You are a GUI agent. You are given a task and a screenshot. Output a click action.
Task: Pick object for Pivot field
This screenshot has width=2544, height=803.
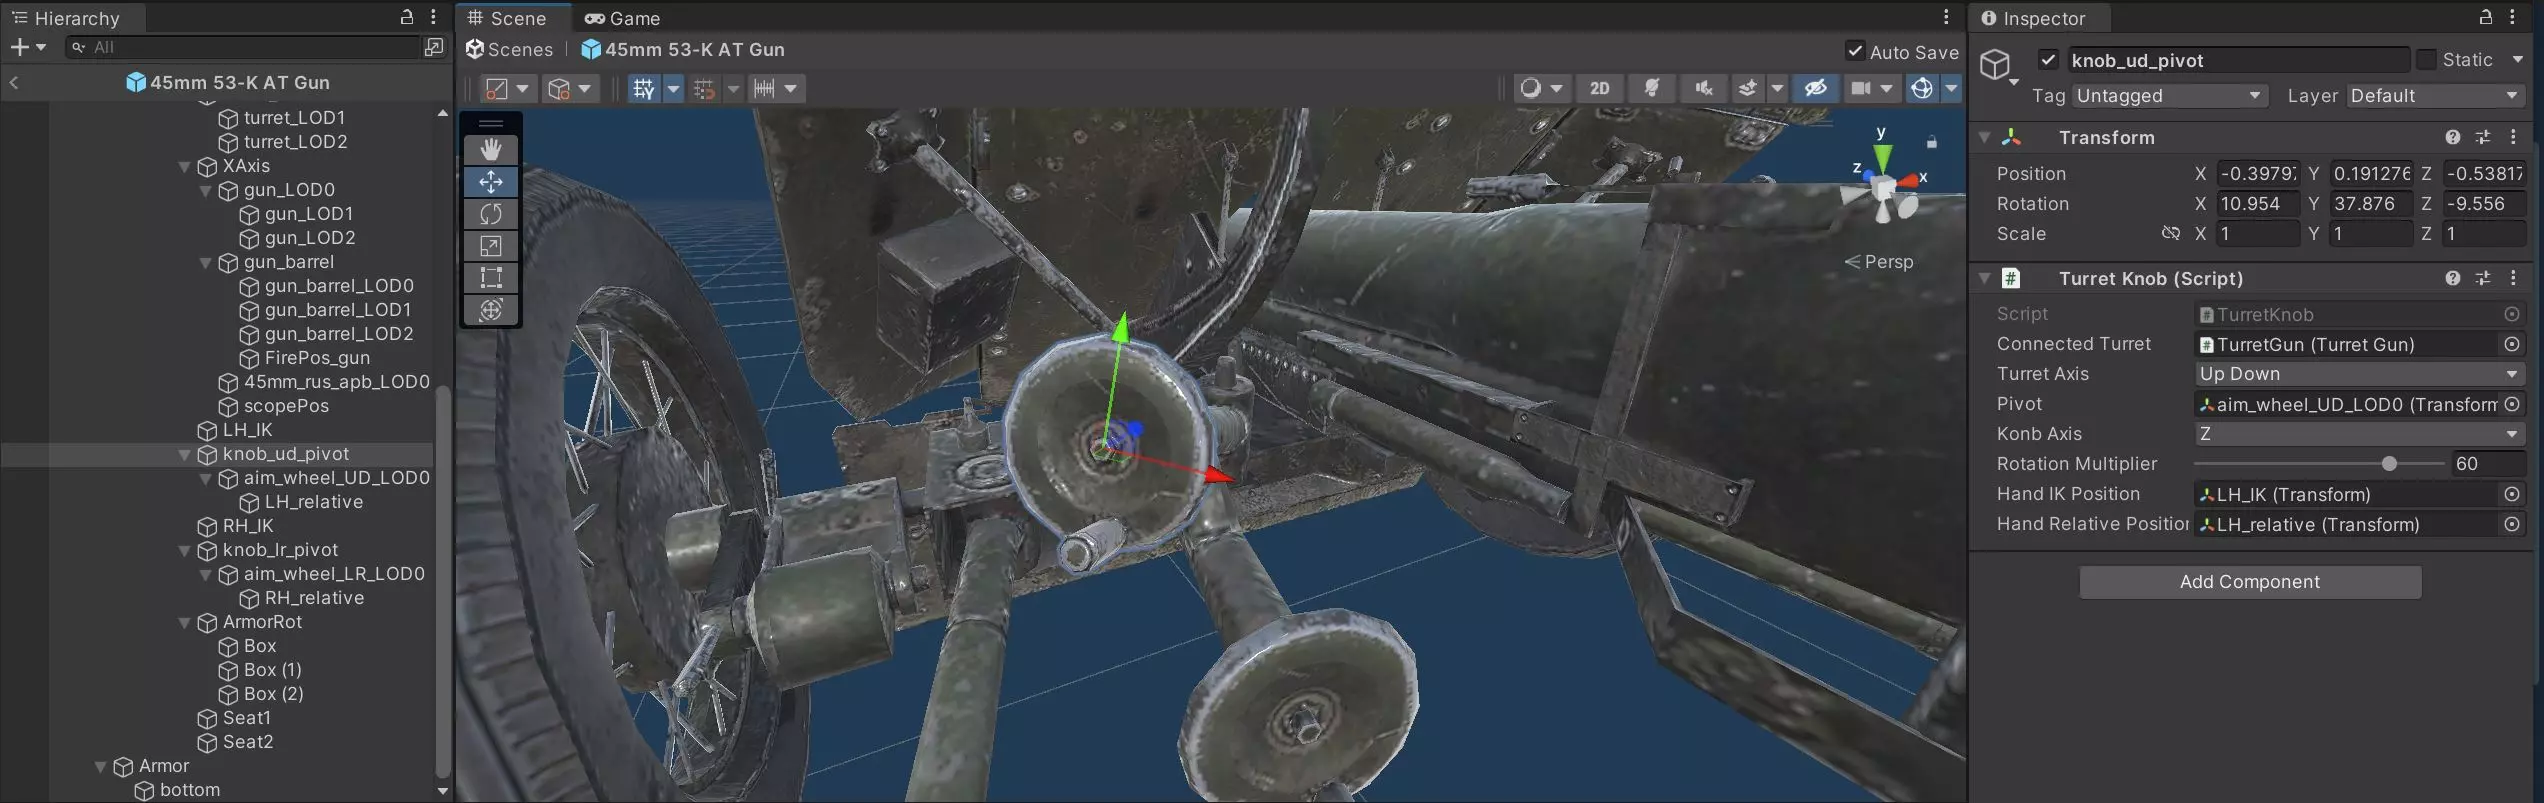[2512, 404]
